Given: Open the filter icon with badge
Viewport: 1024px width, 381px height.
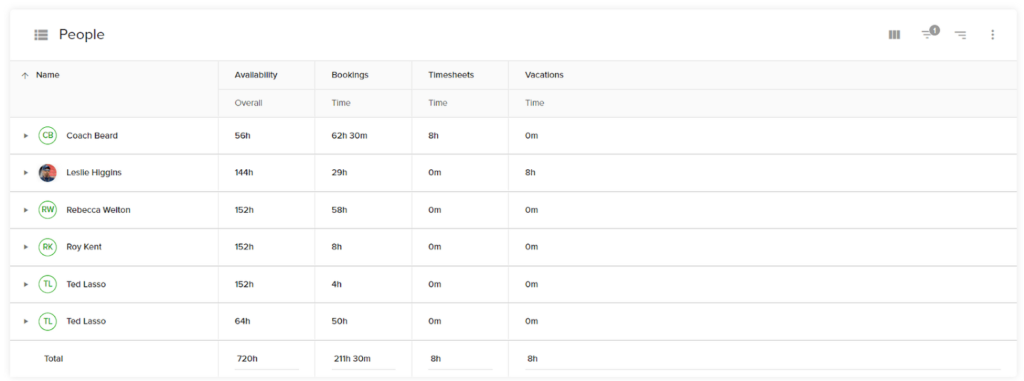Looking at the screenshot, I should pyautogui.click(x=929, y=33).
